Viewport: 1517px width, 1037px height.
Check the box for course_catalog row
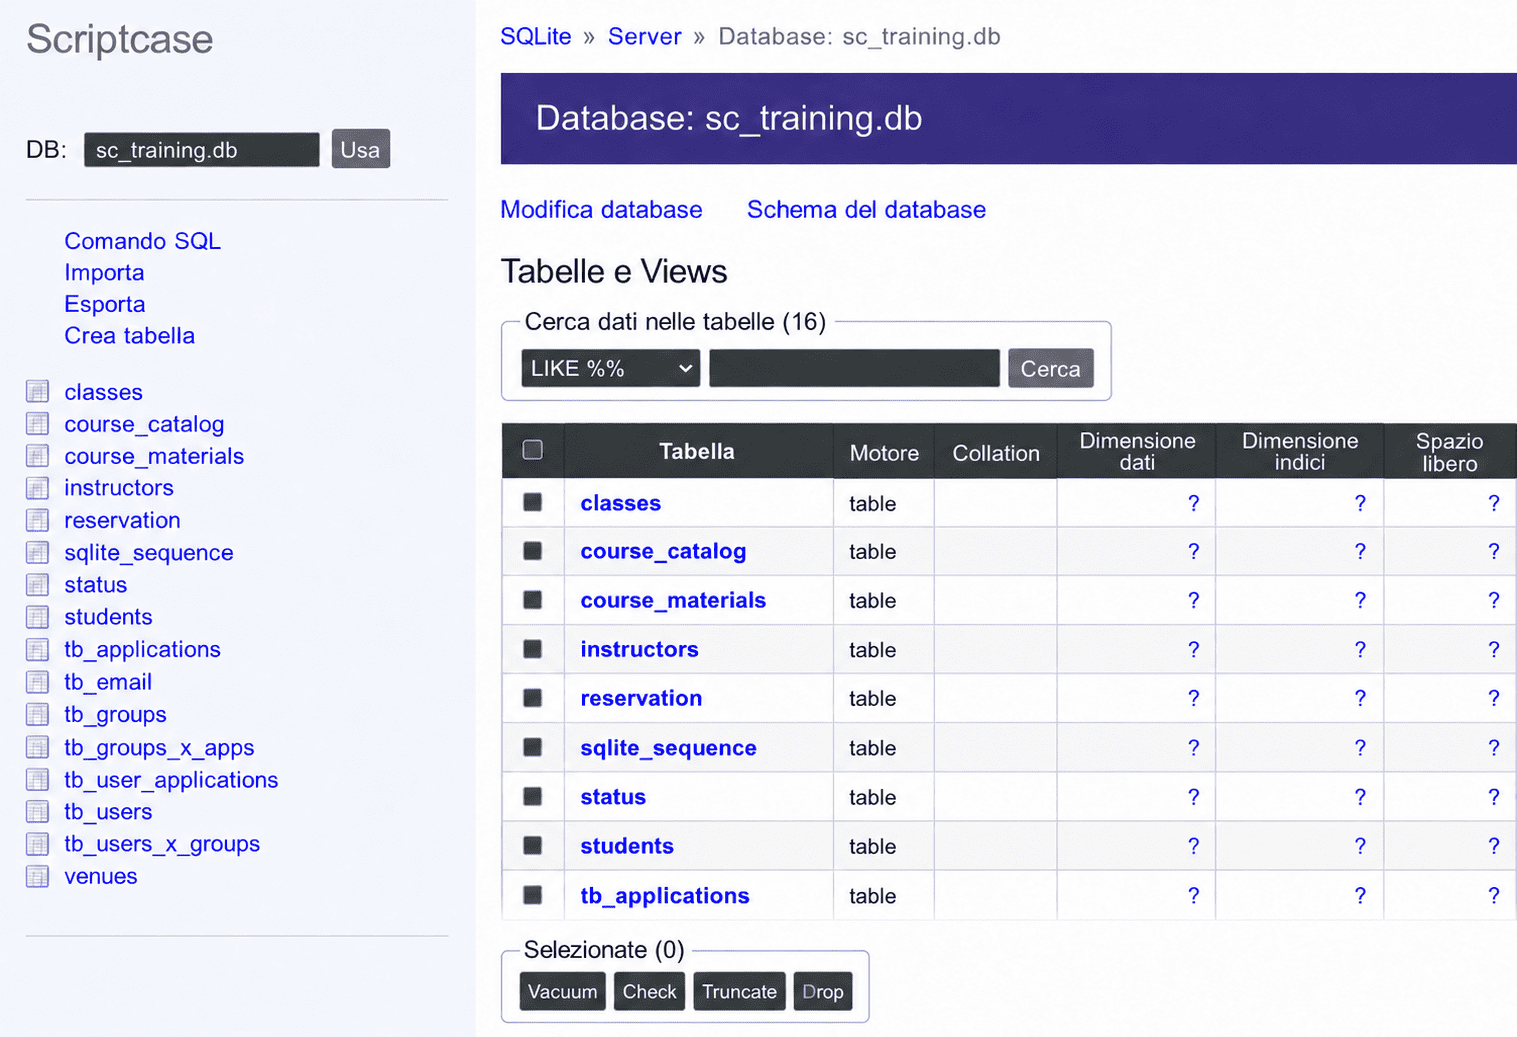tap(533, 551)
